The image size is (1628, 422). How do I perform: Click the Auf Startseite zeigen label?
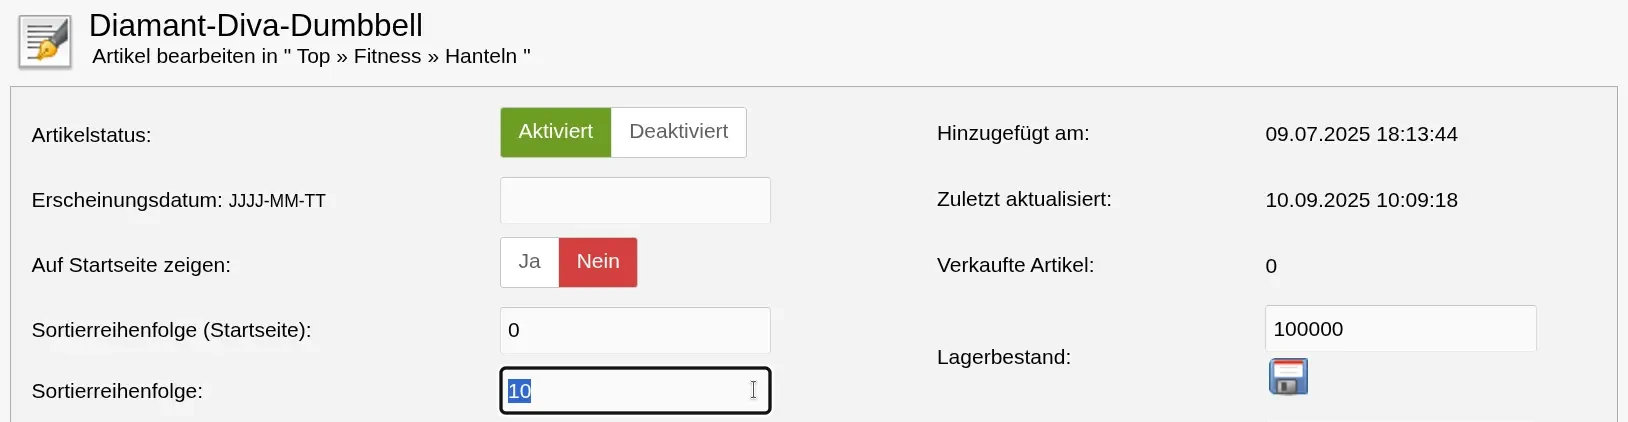(131, 265)
